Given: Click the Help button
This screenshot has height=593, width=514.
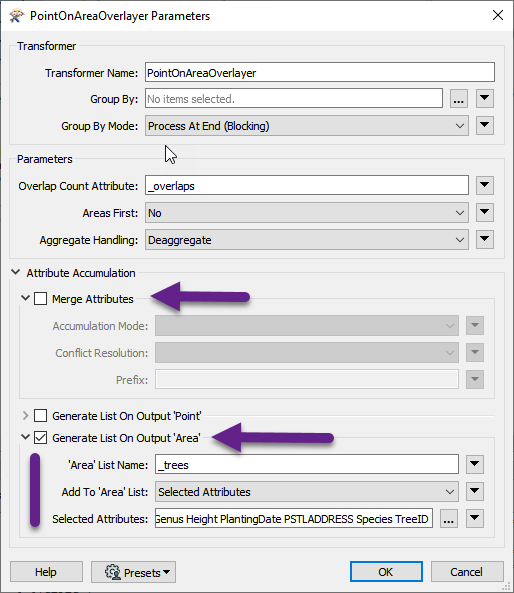Looking at the screenshot, I should pos(46,572).
